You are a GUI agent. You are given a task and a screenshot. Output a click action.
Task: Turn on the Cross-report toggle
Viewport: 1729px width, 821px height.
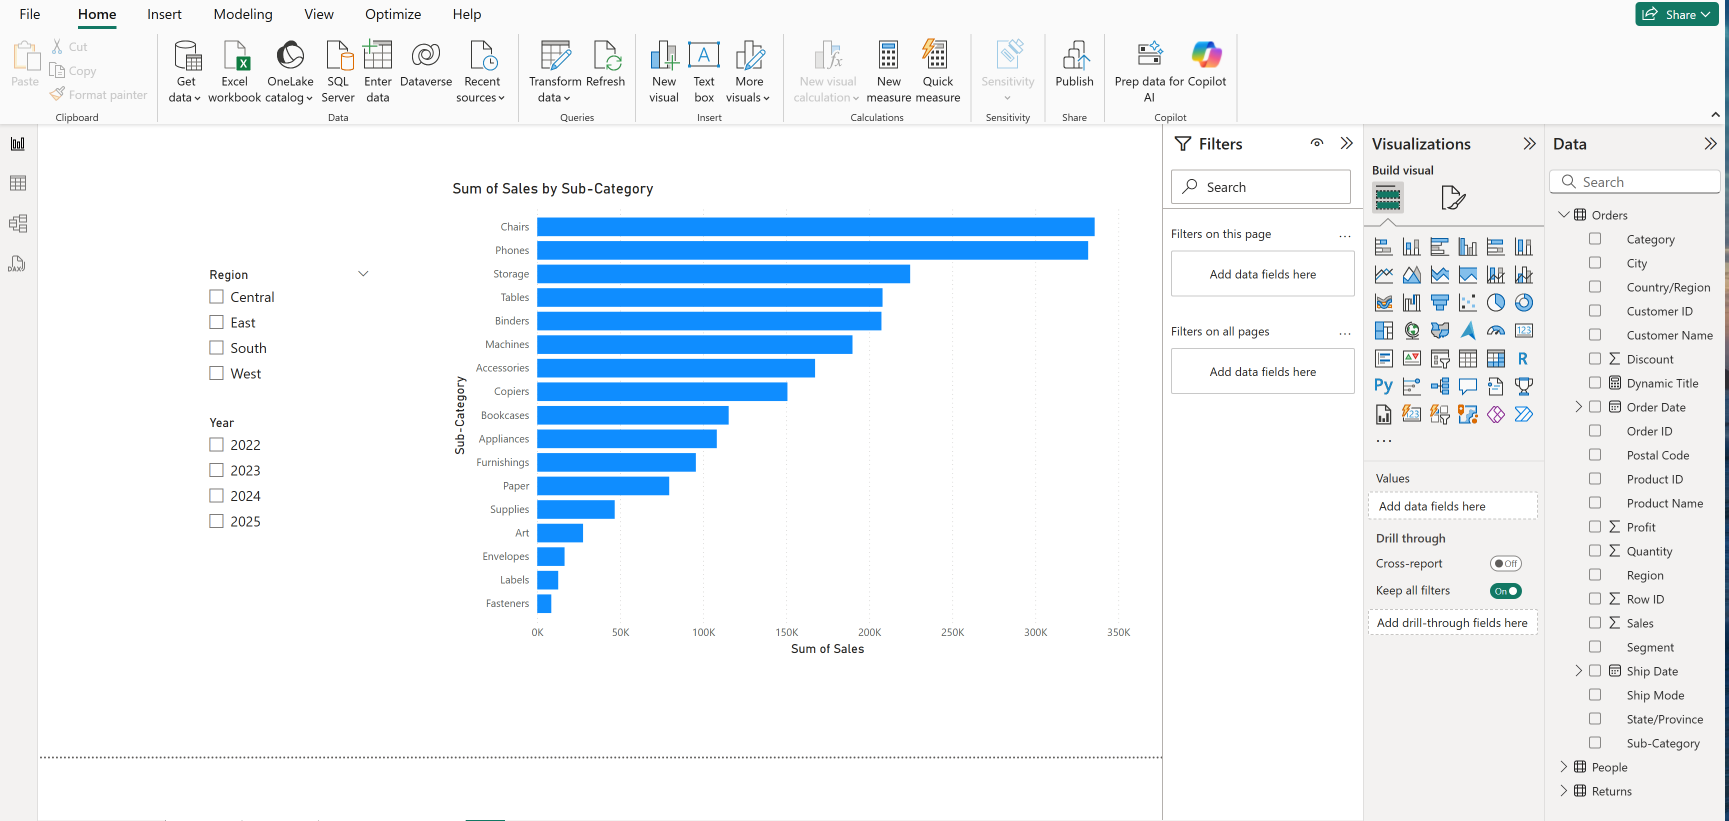tap(1505, 564)
